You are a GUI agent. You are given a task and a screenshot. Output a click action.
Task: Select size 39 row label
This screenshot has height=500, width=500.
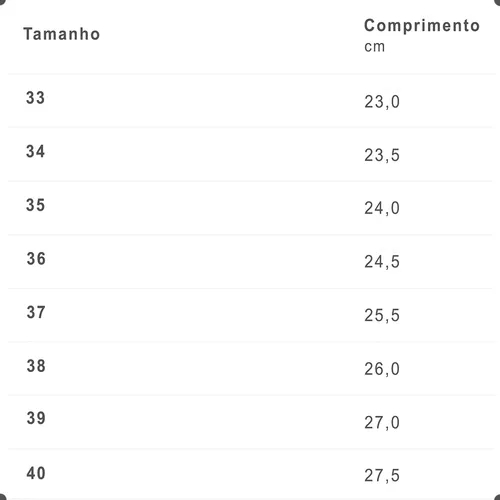pyautogui.click(x=36, y=418)
